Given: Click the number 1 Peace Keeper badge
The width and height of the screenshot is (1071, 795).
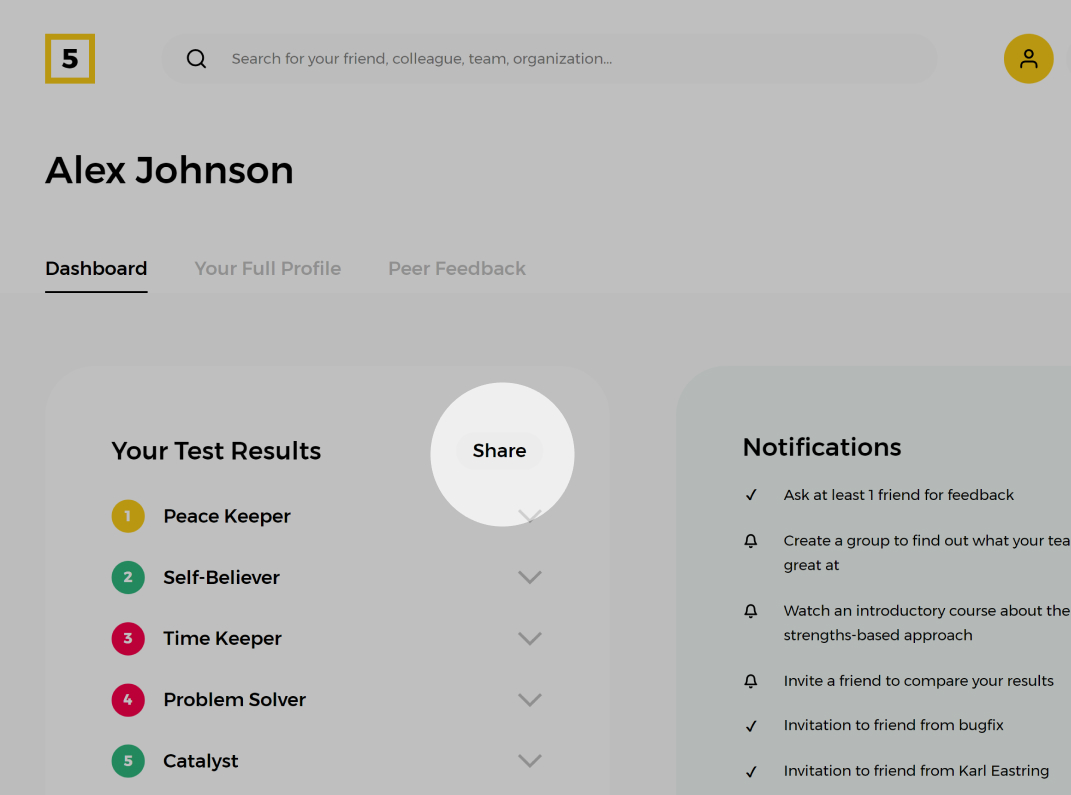Looking at the screenshot, I should [x=128, y=516].
